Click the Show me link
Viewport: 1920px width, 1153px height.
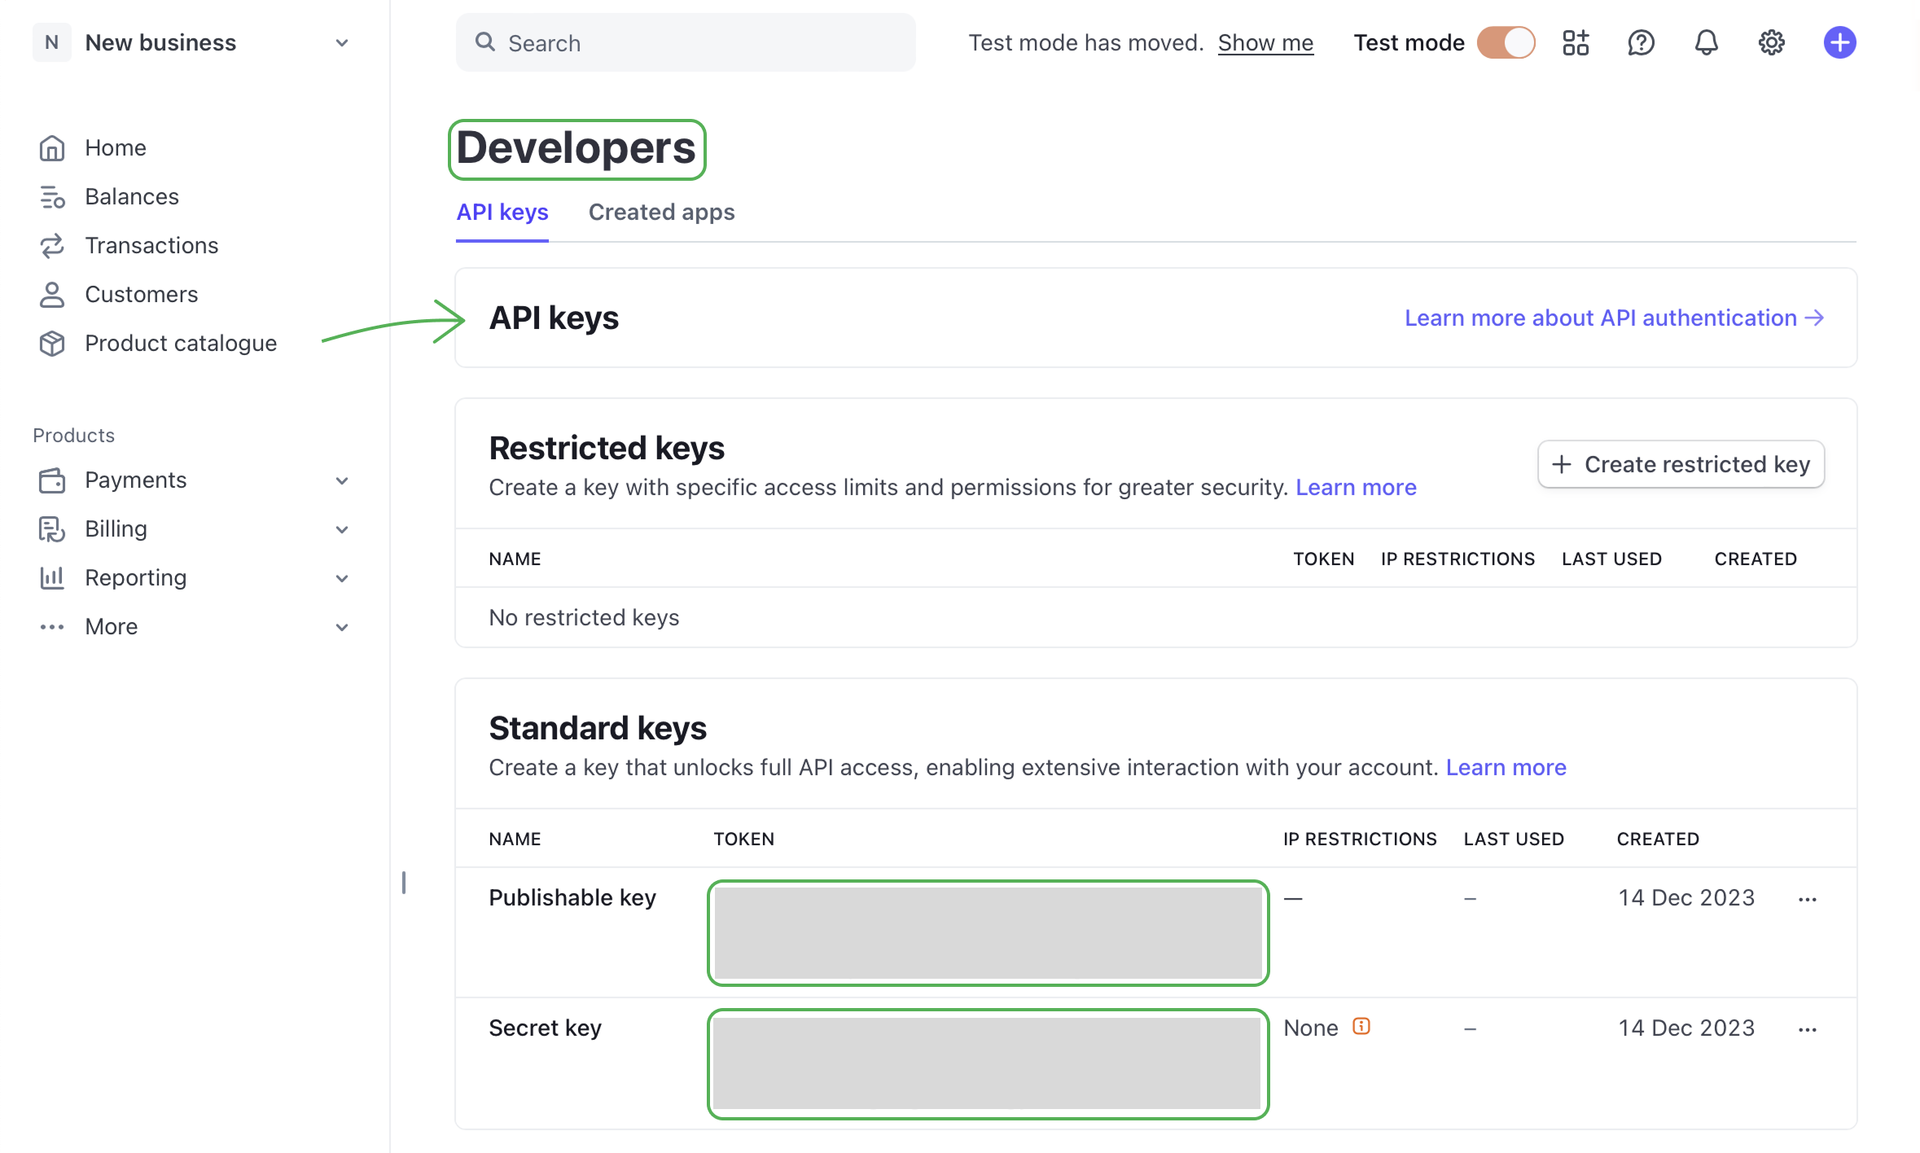tap(1265, 43)
